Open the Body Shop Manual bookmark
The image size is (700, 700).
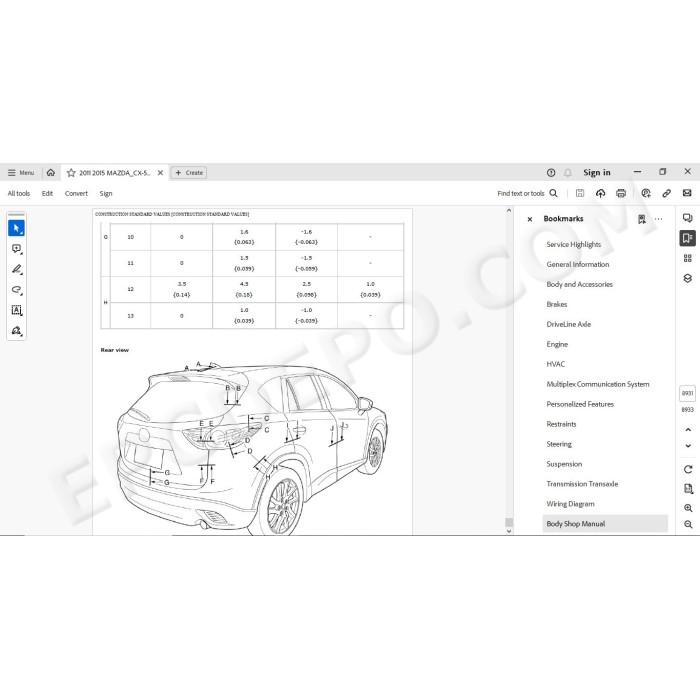click(605, 524)
